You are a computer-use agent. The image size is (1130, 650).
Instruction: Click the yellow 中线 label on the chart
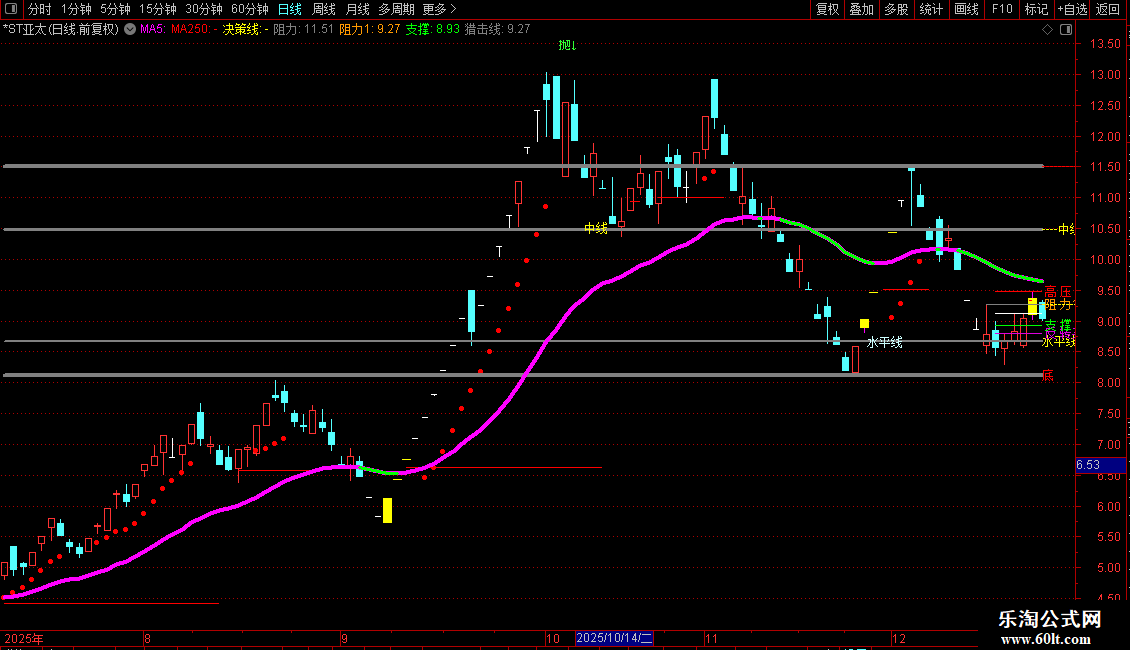point(596,228)
